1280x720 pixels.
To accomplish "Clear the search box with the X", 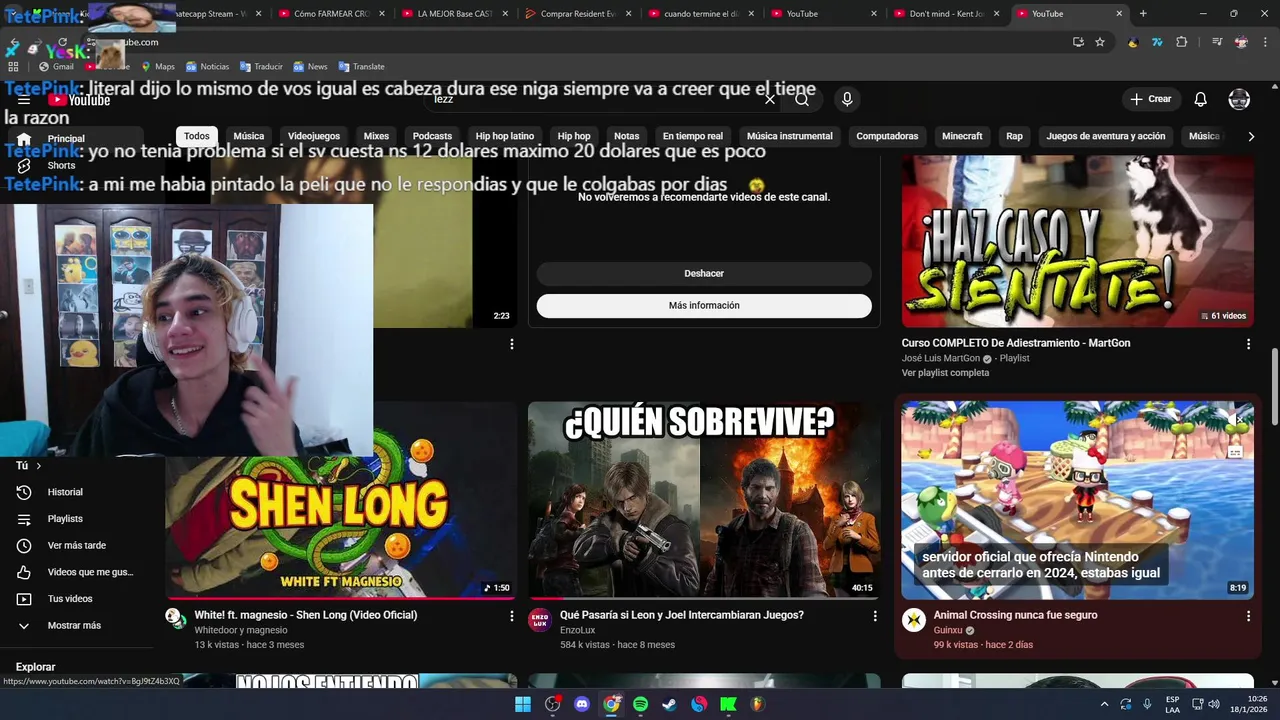I will point(770,99).
